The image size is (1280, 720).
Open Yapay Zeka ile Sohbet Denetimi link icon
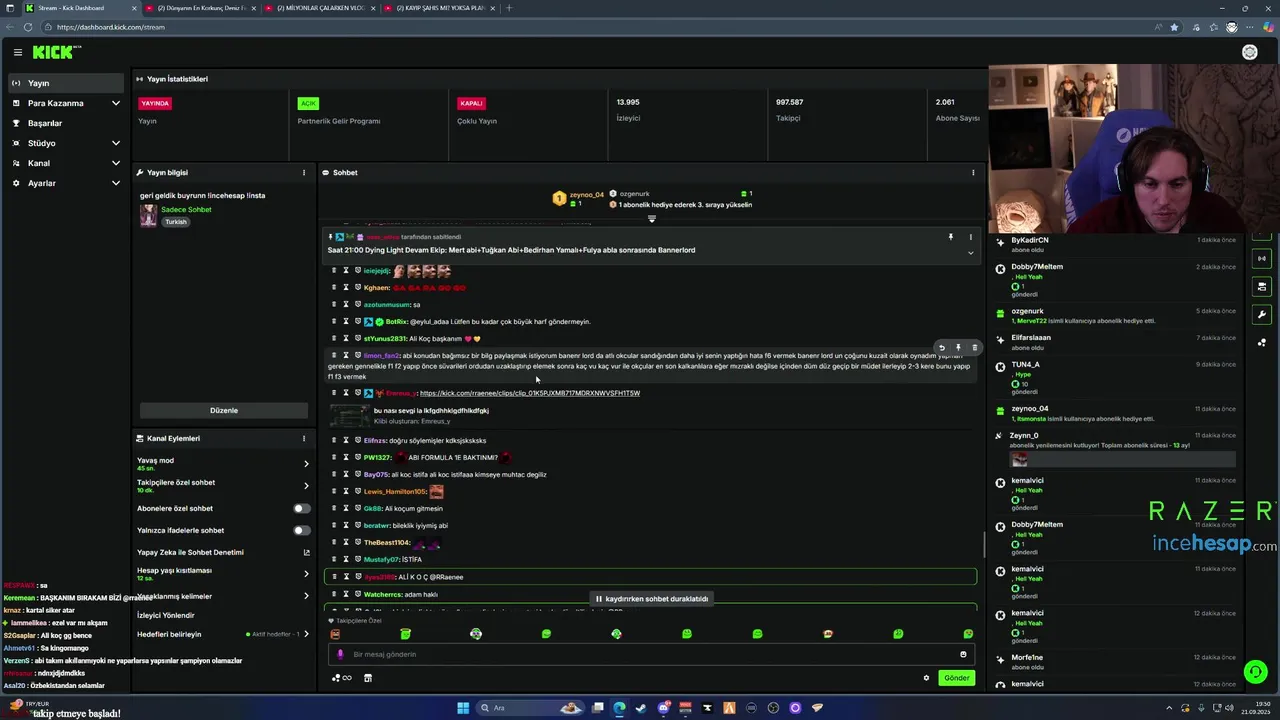coord(306,552)
